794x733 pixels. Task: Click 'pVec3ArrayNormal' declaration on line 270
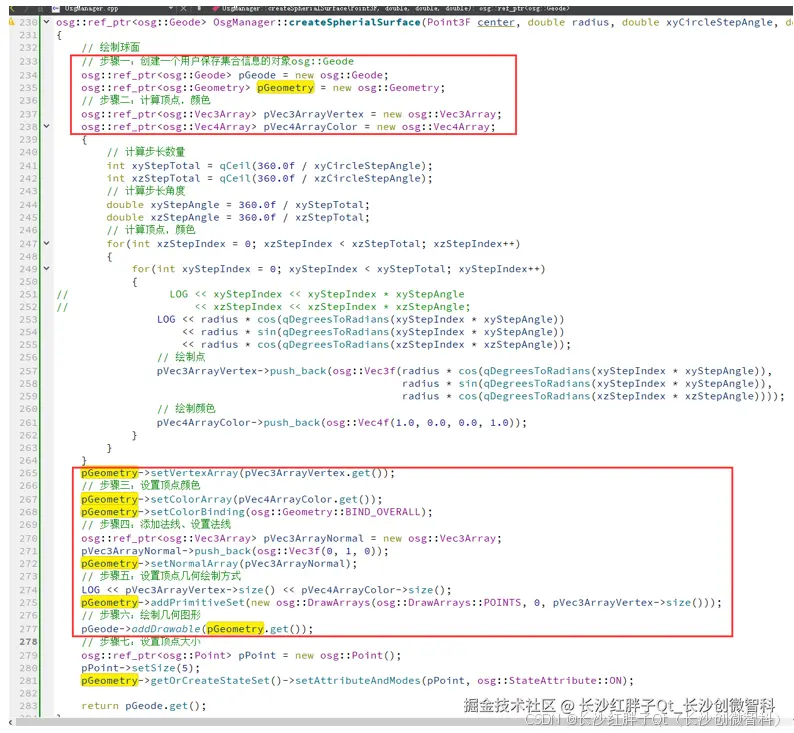pos(313,538)
